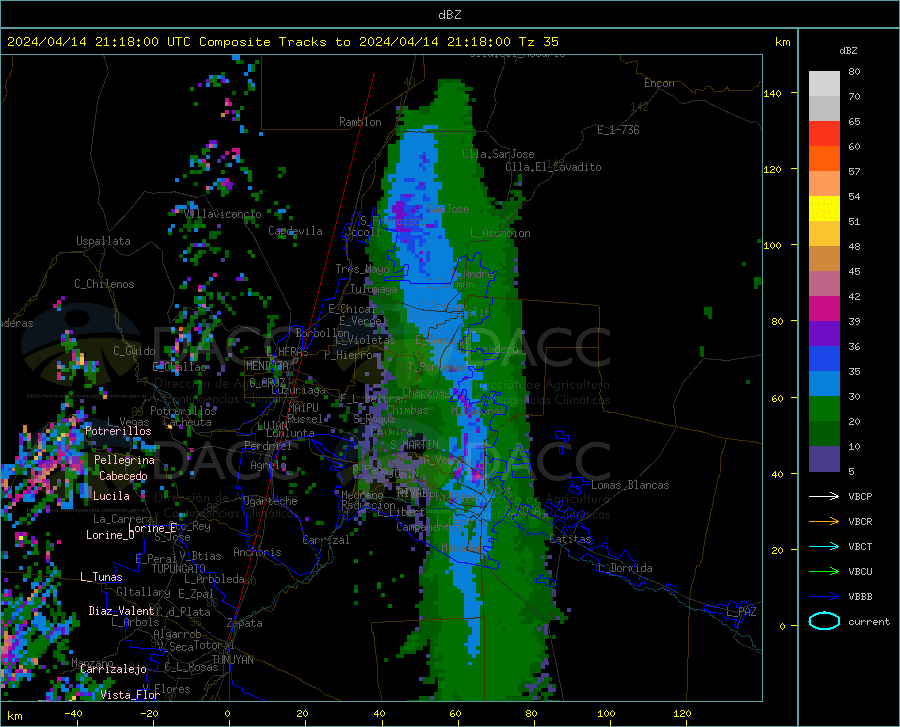Select the yellow 54 dBZ color swatch
The image size is (900, 727).
point(824,209)
